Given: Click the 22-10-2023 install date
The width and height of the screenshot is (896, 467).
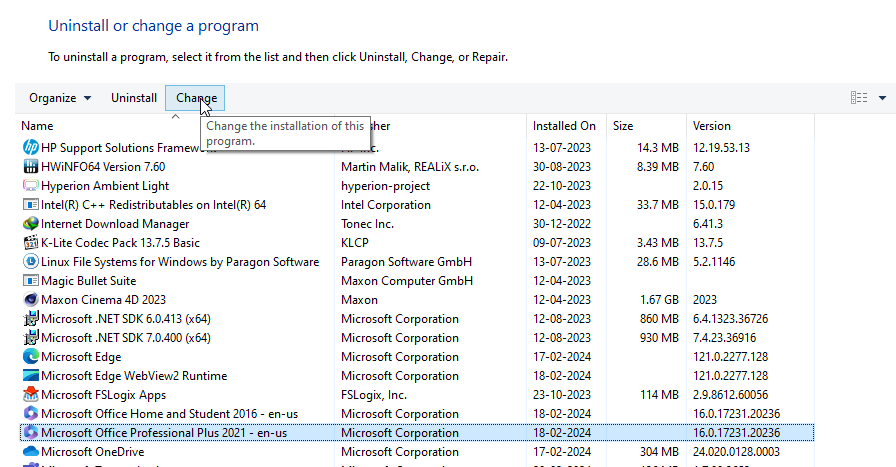Looking at the screenshot, I should (562, 186).
